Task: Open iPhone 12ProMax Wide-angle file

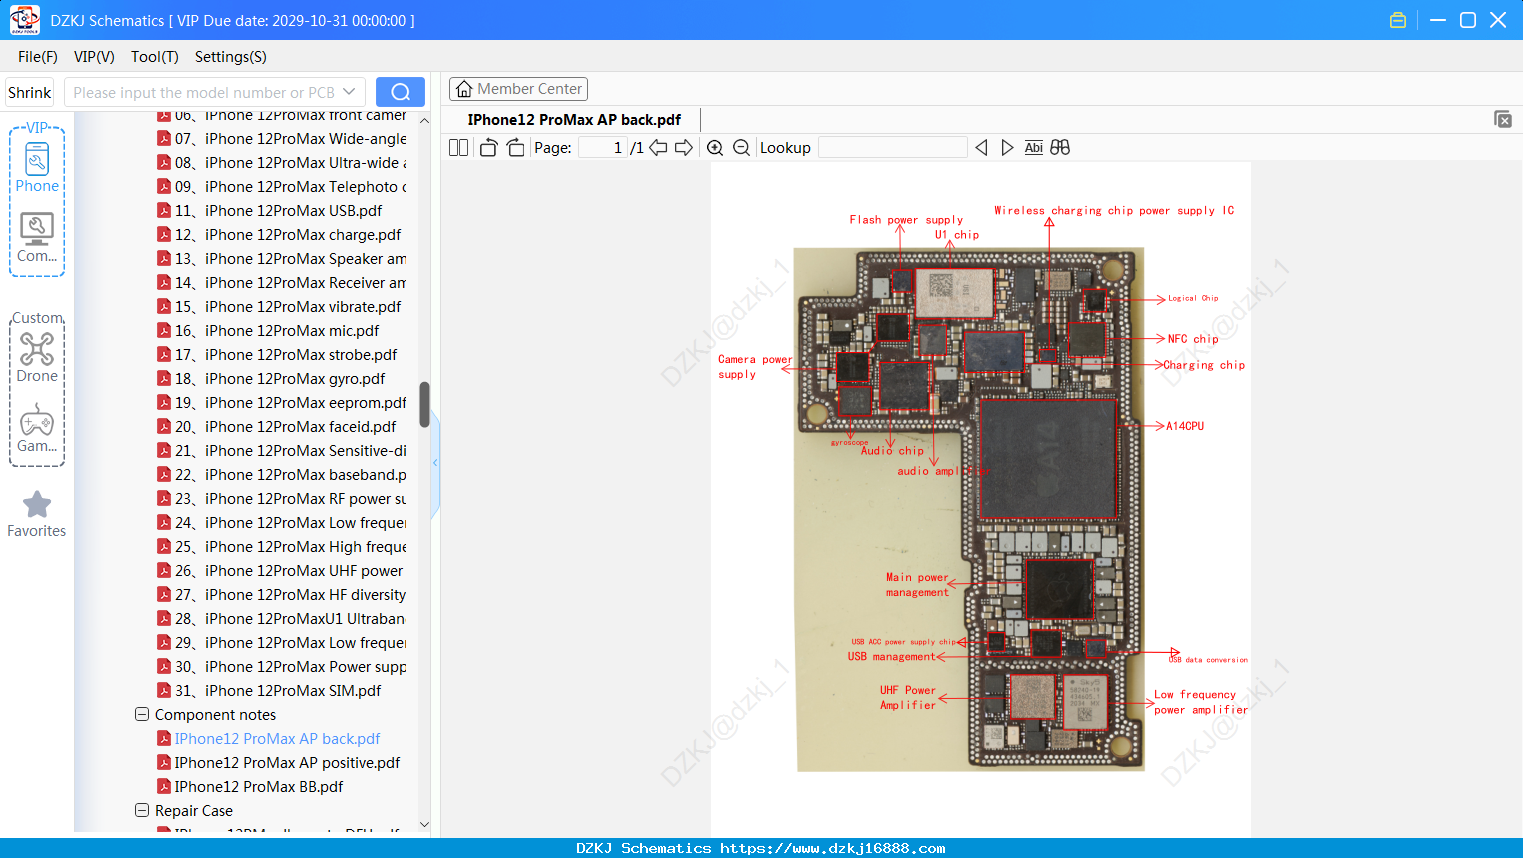Action: 282,139
